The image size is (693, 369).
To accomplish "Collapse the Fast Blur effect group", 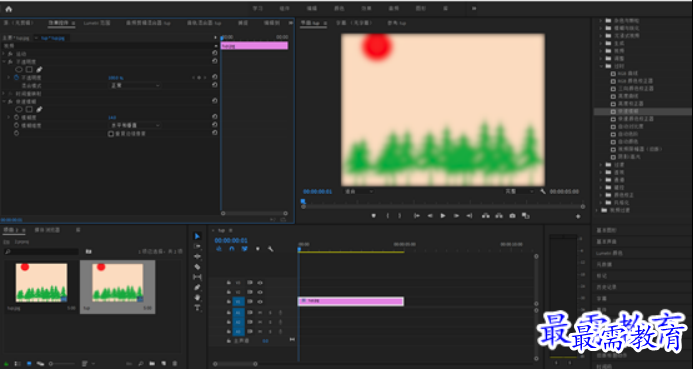I will click(x=4, y=102).
